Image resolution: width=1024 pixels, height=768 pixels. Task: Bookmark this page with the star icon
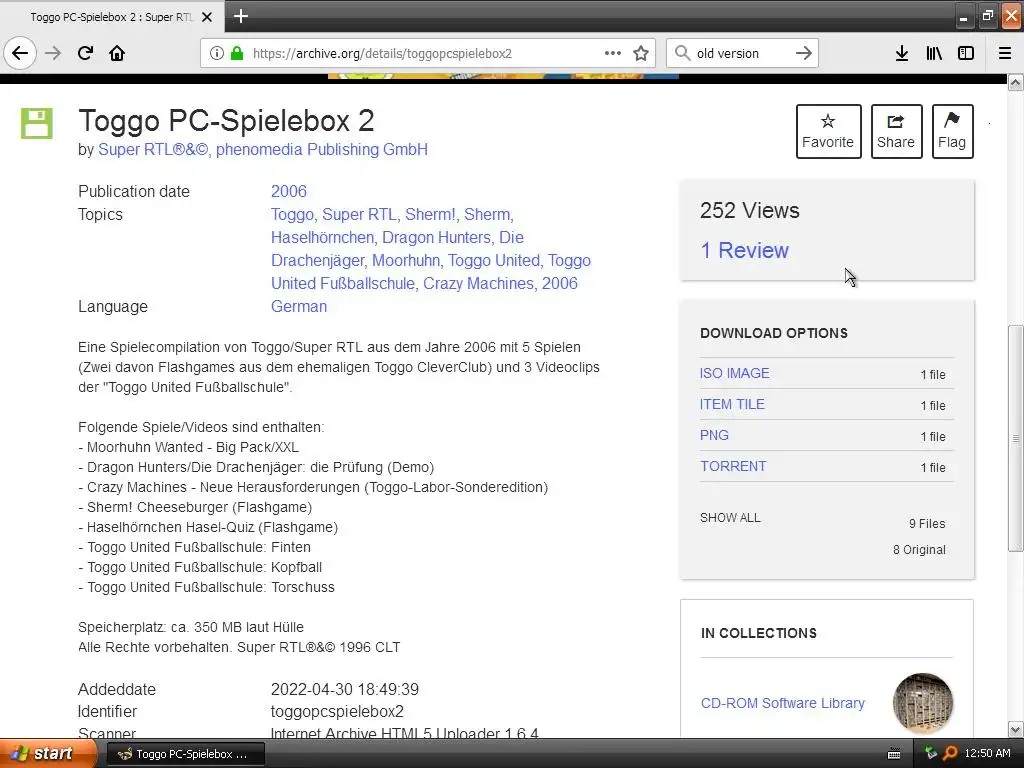click(641, 53)
